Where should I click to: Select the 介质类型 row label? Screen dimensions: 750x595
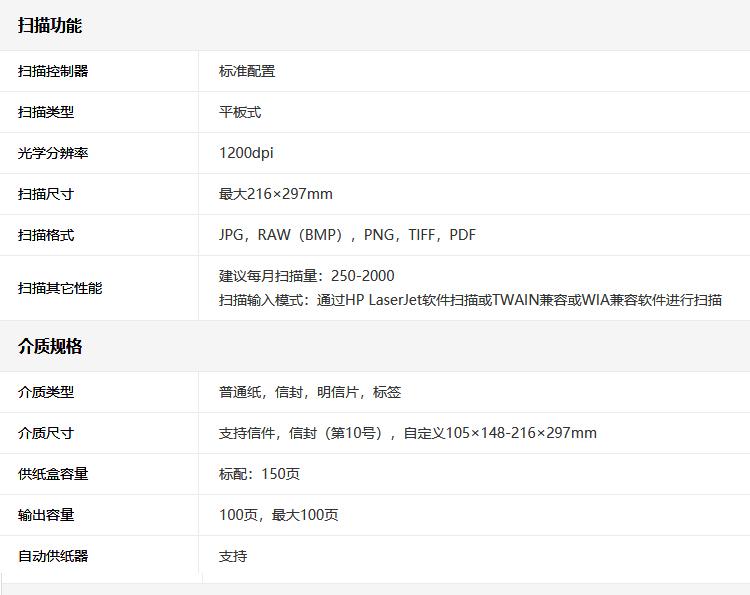pyautogui.click(x=46, y=392)
